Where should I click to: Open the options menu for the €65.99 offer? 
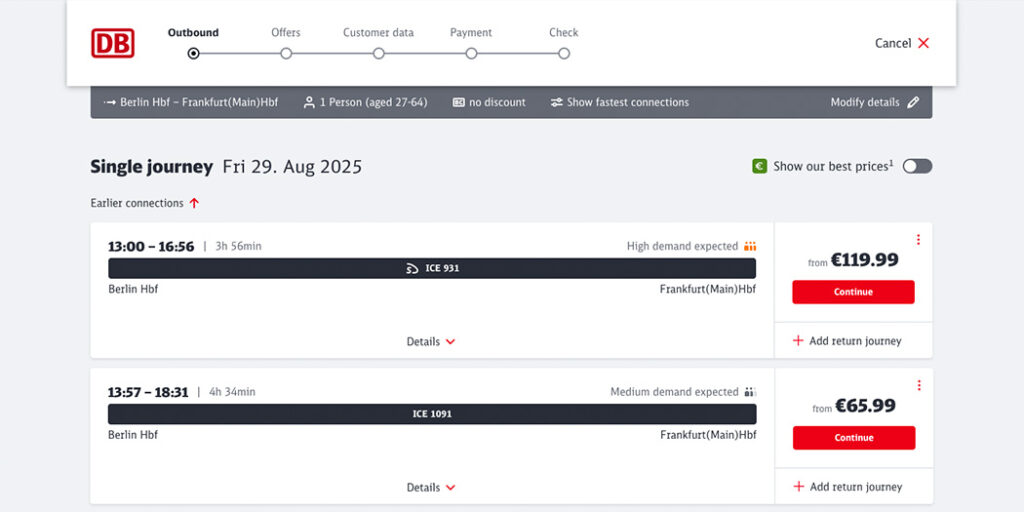click(x=919, y=385)
